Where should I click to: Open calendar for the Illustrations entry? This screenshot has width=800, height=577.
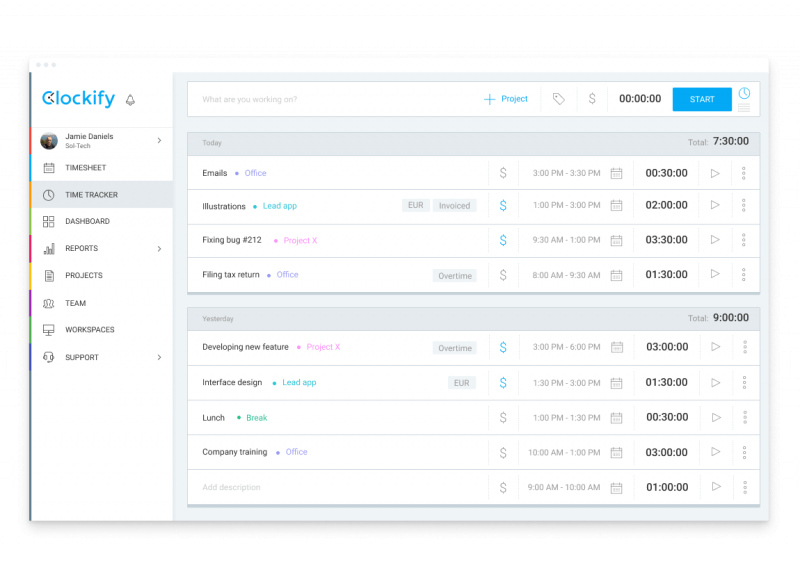(616, 206)
